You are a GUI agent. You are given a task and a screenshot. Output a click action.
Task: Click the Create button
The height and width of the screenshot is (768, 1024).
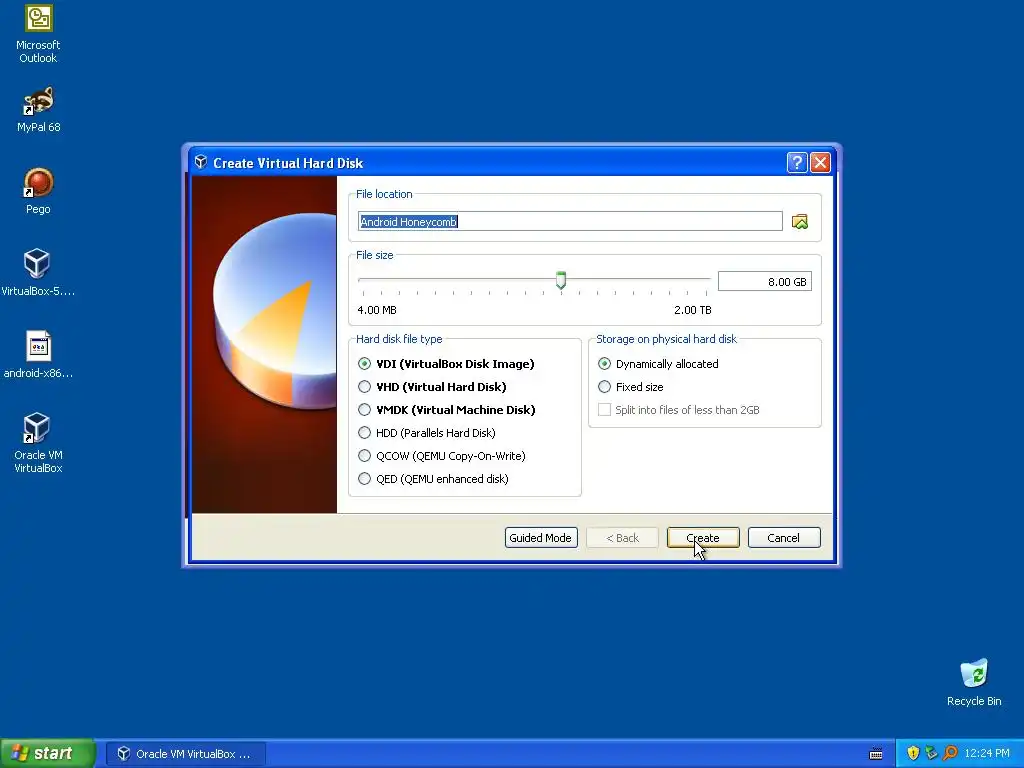[703, 537]
